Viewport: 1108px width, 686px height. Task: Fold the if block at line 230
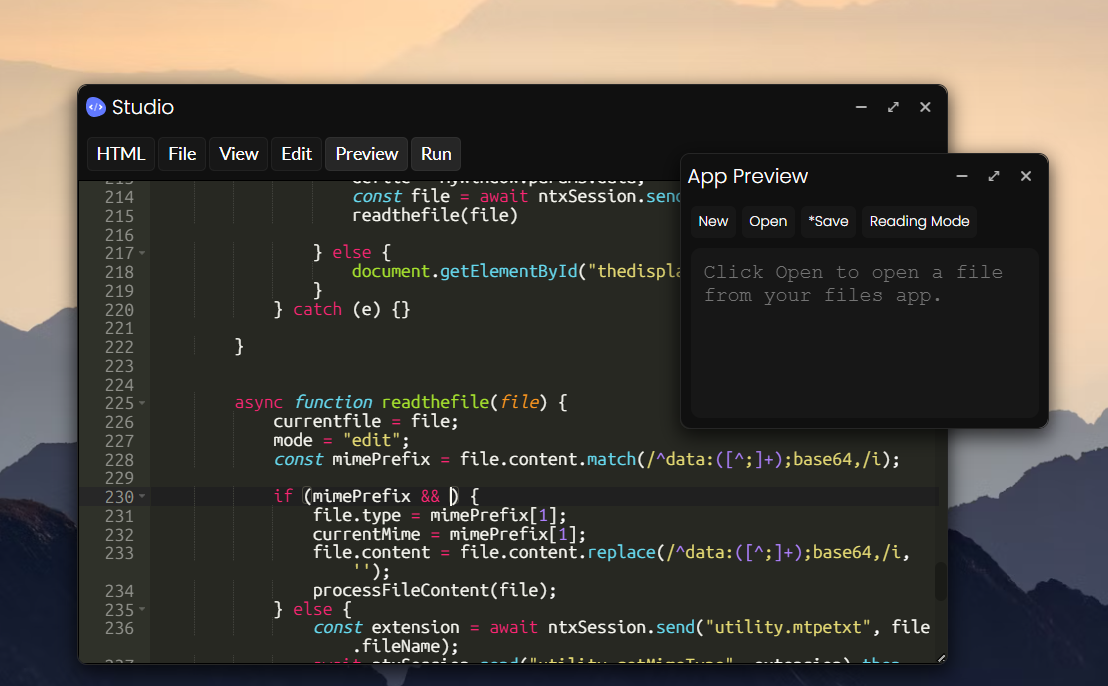tap(142, 496)
